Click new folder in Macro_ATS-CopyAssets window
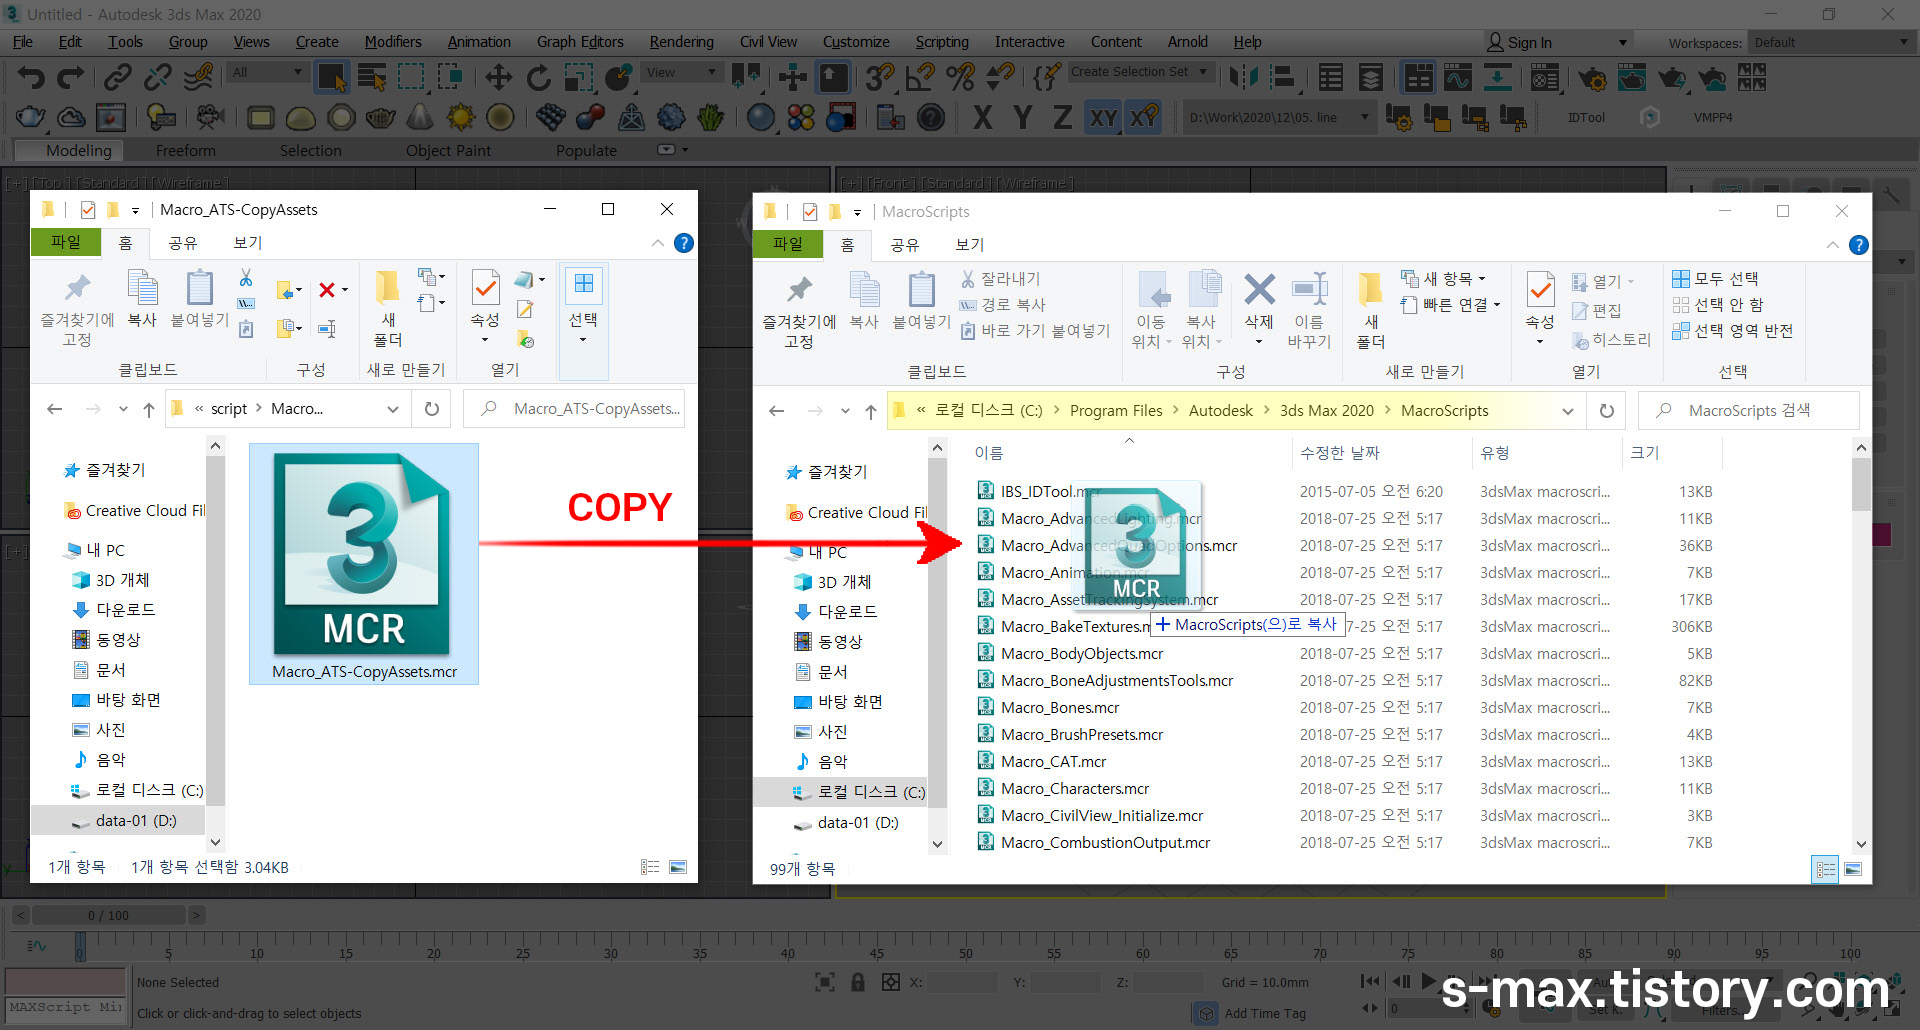1920x1030 pixels. [387, 308]
